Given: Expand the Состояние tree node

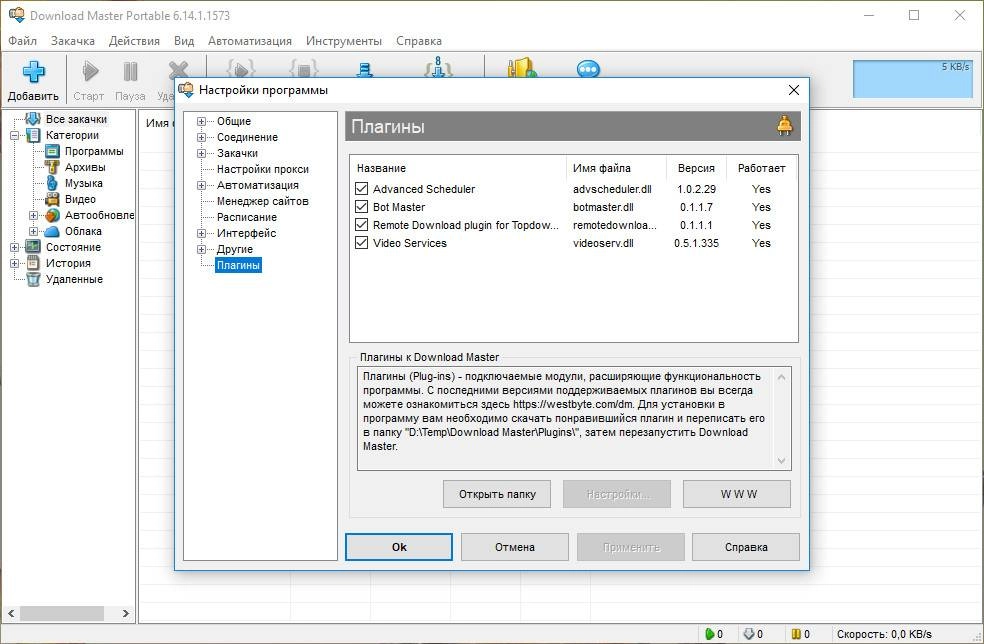Looking at the screenshot, I should 14,247.
